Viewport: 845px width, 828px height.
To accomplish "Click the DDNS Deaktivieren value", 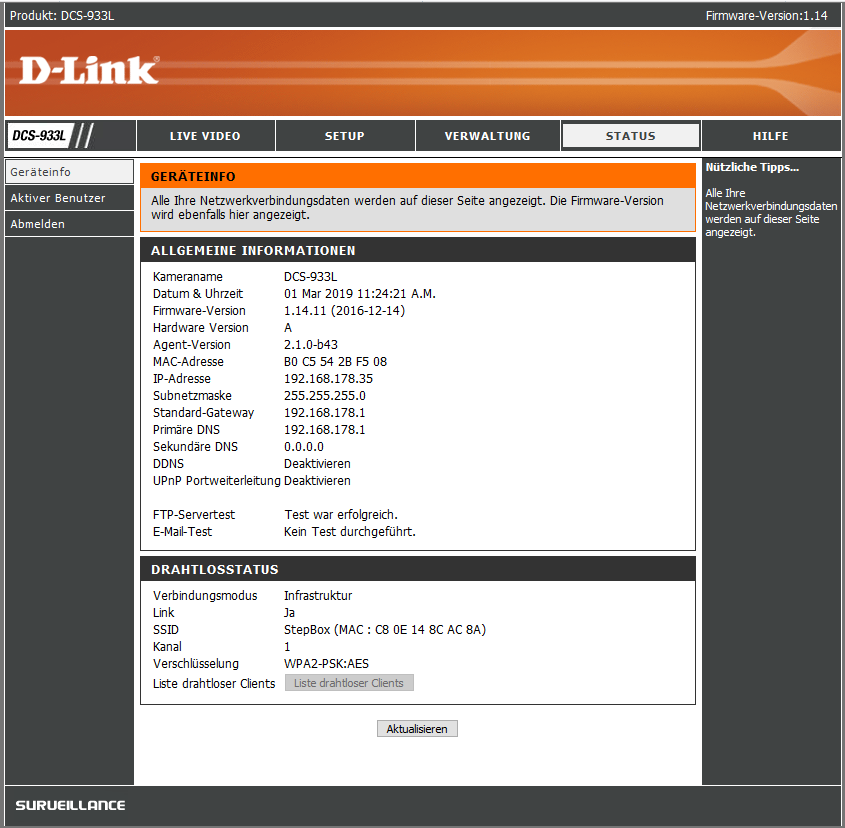I will pos(317,464).
